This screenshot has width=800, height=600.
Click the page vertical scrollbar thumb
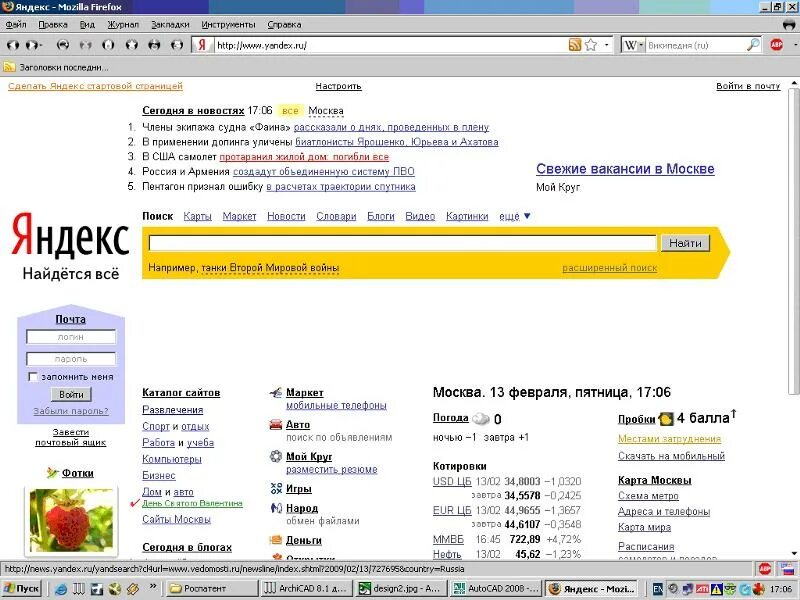794,241
